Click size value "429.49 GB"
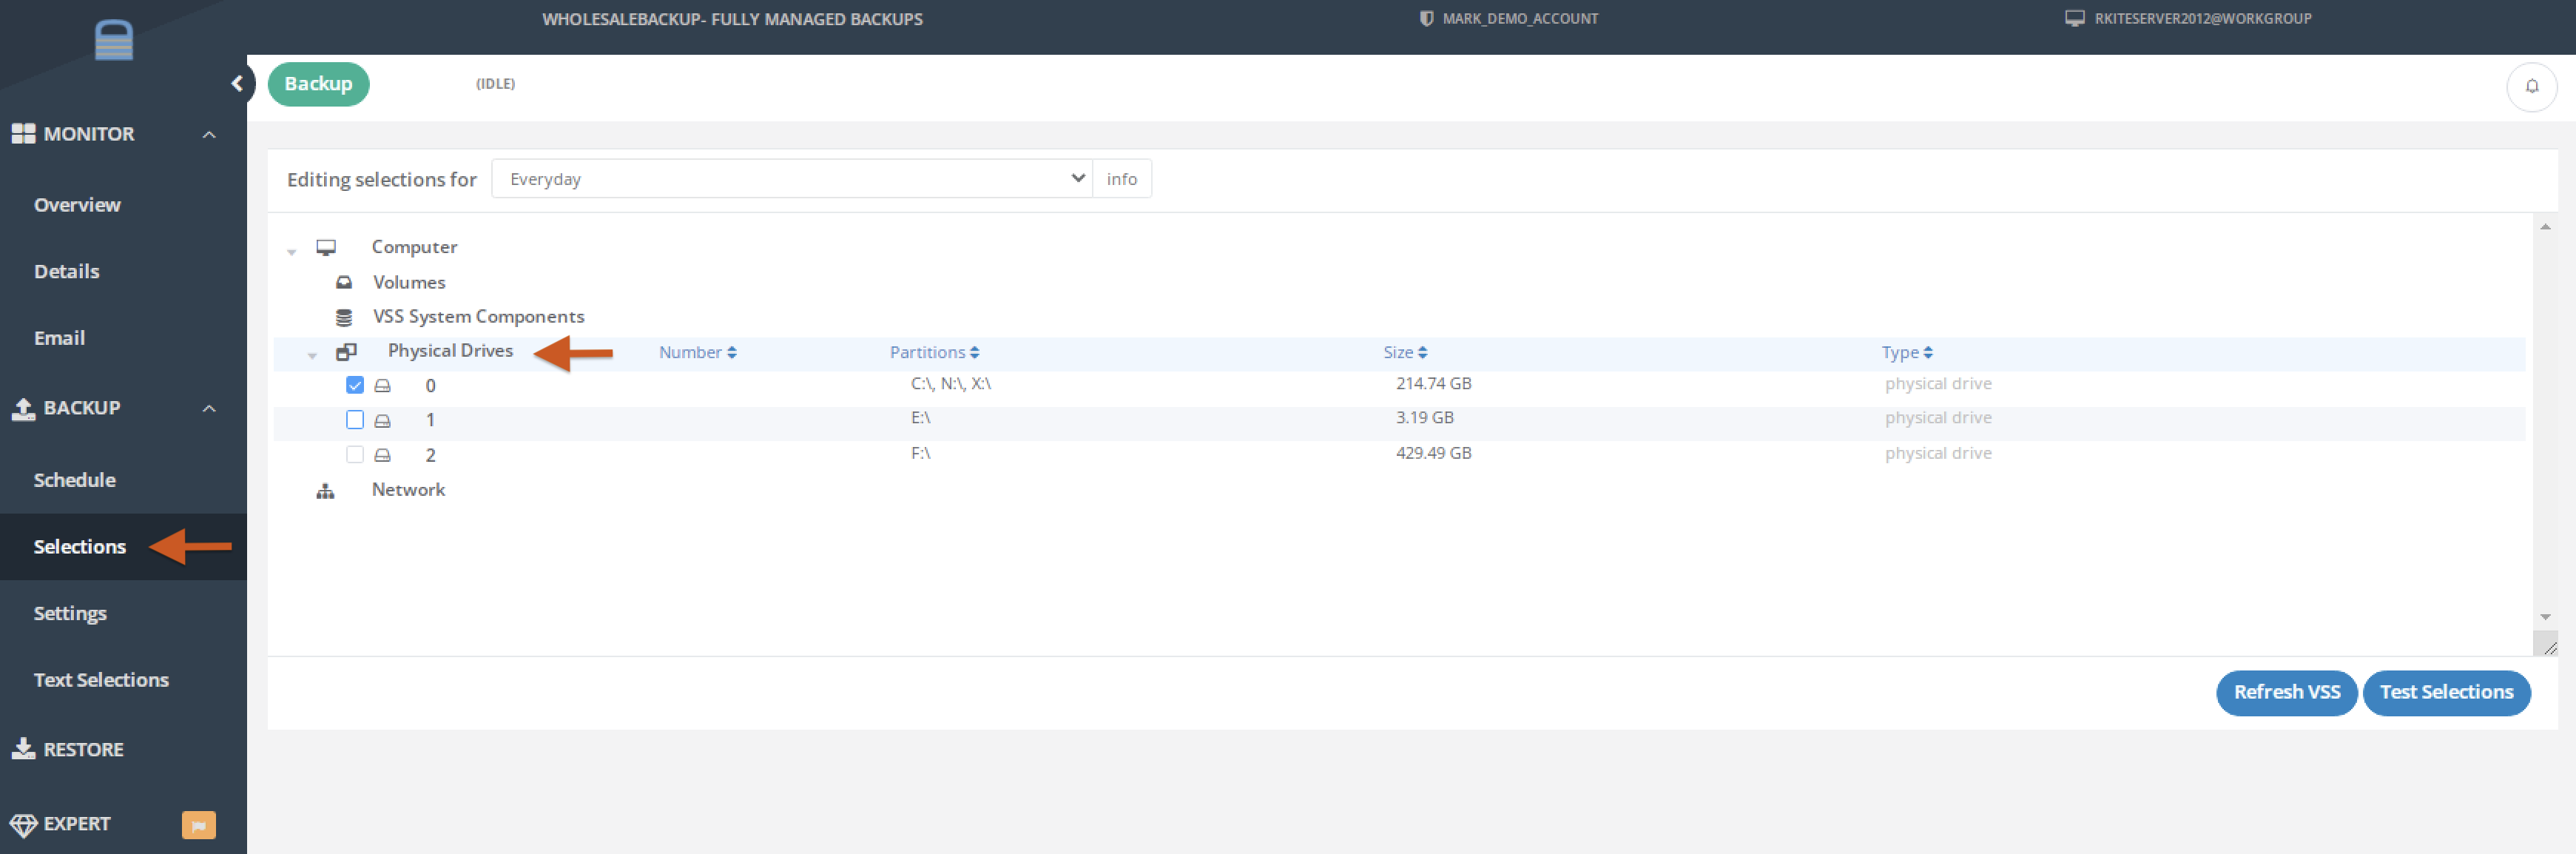This screenshot has width=2576, height=854. [x=1433, y=453]
